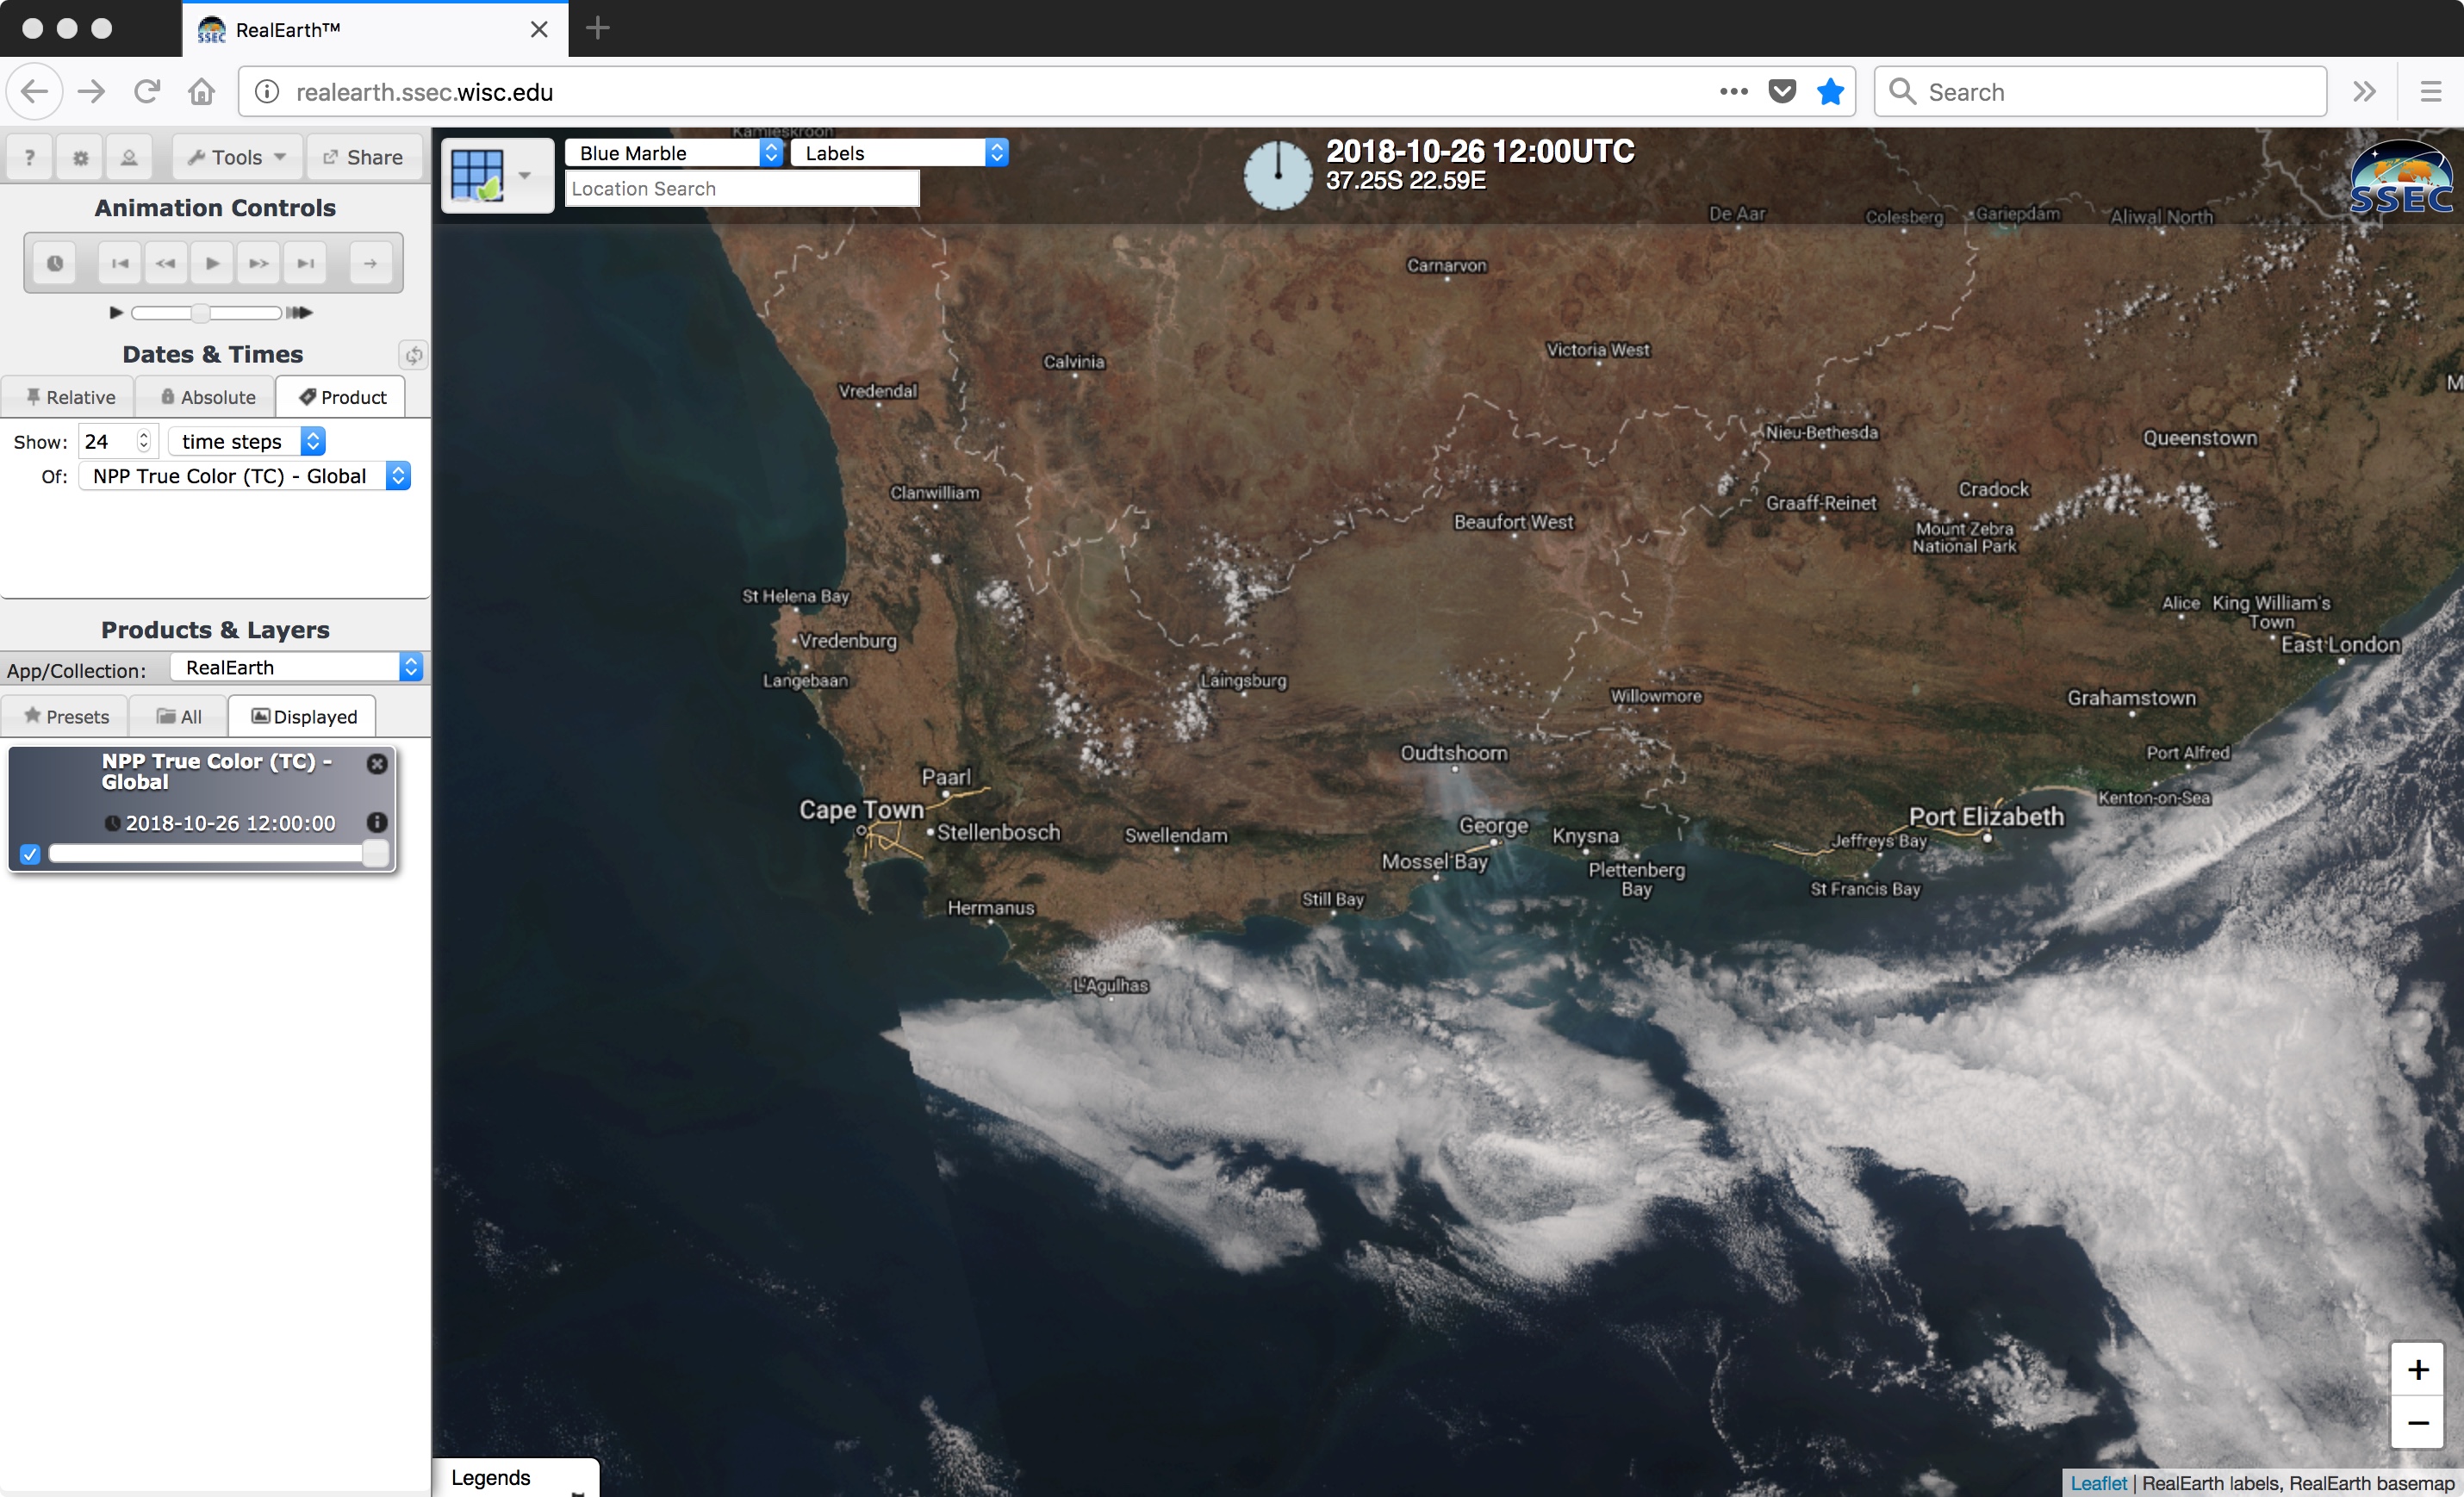Click the Location Search field
2464x1497 pixels.
742,189
